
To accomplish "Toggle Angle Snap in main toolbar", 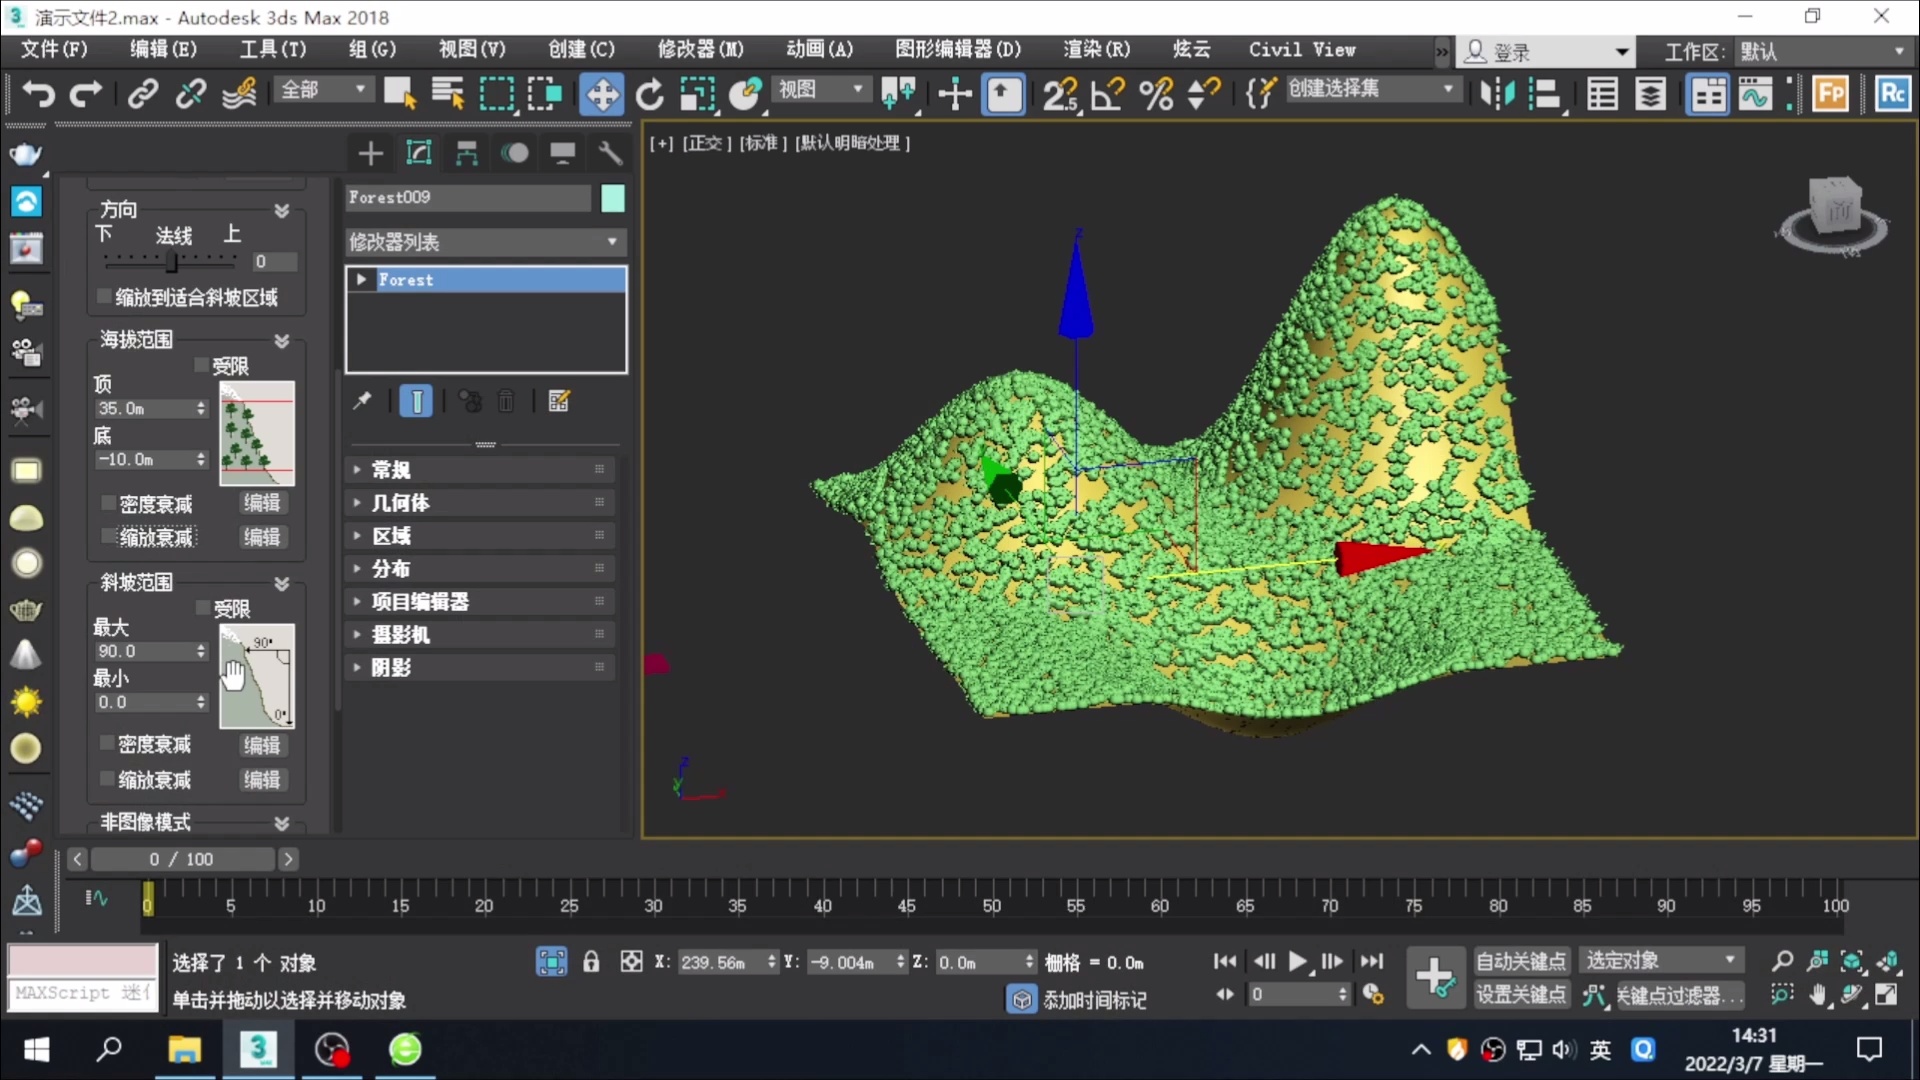I will tap(1107, 95).
